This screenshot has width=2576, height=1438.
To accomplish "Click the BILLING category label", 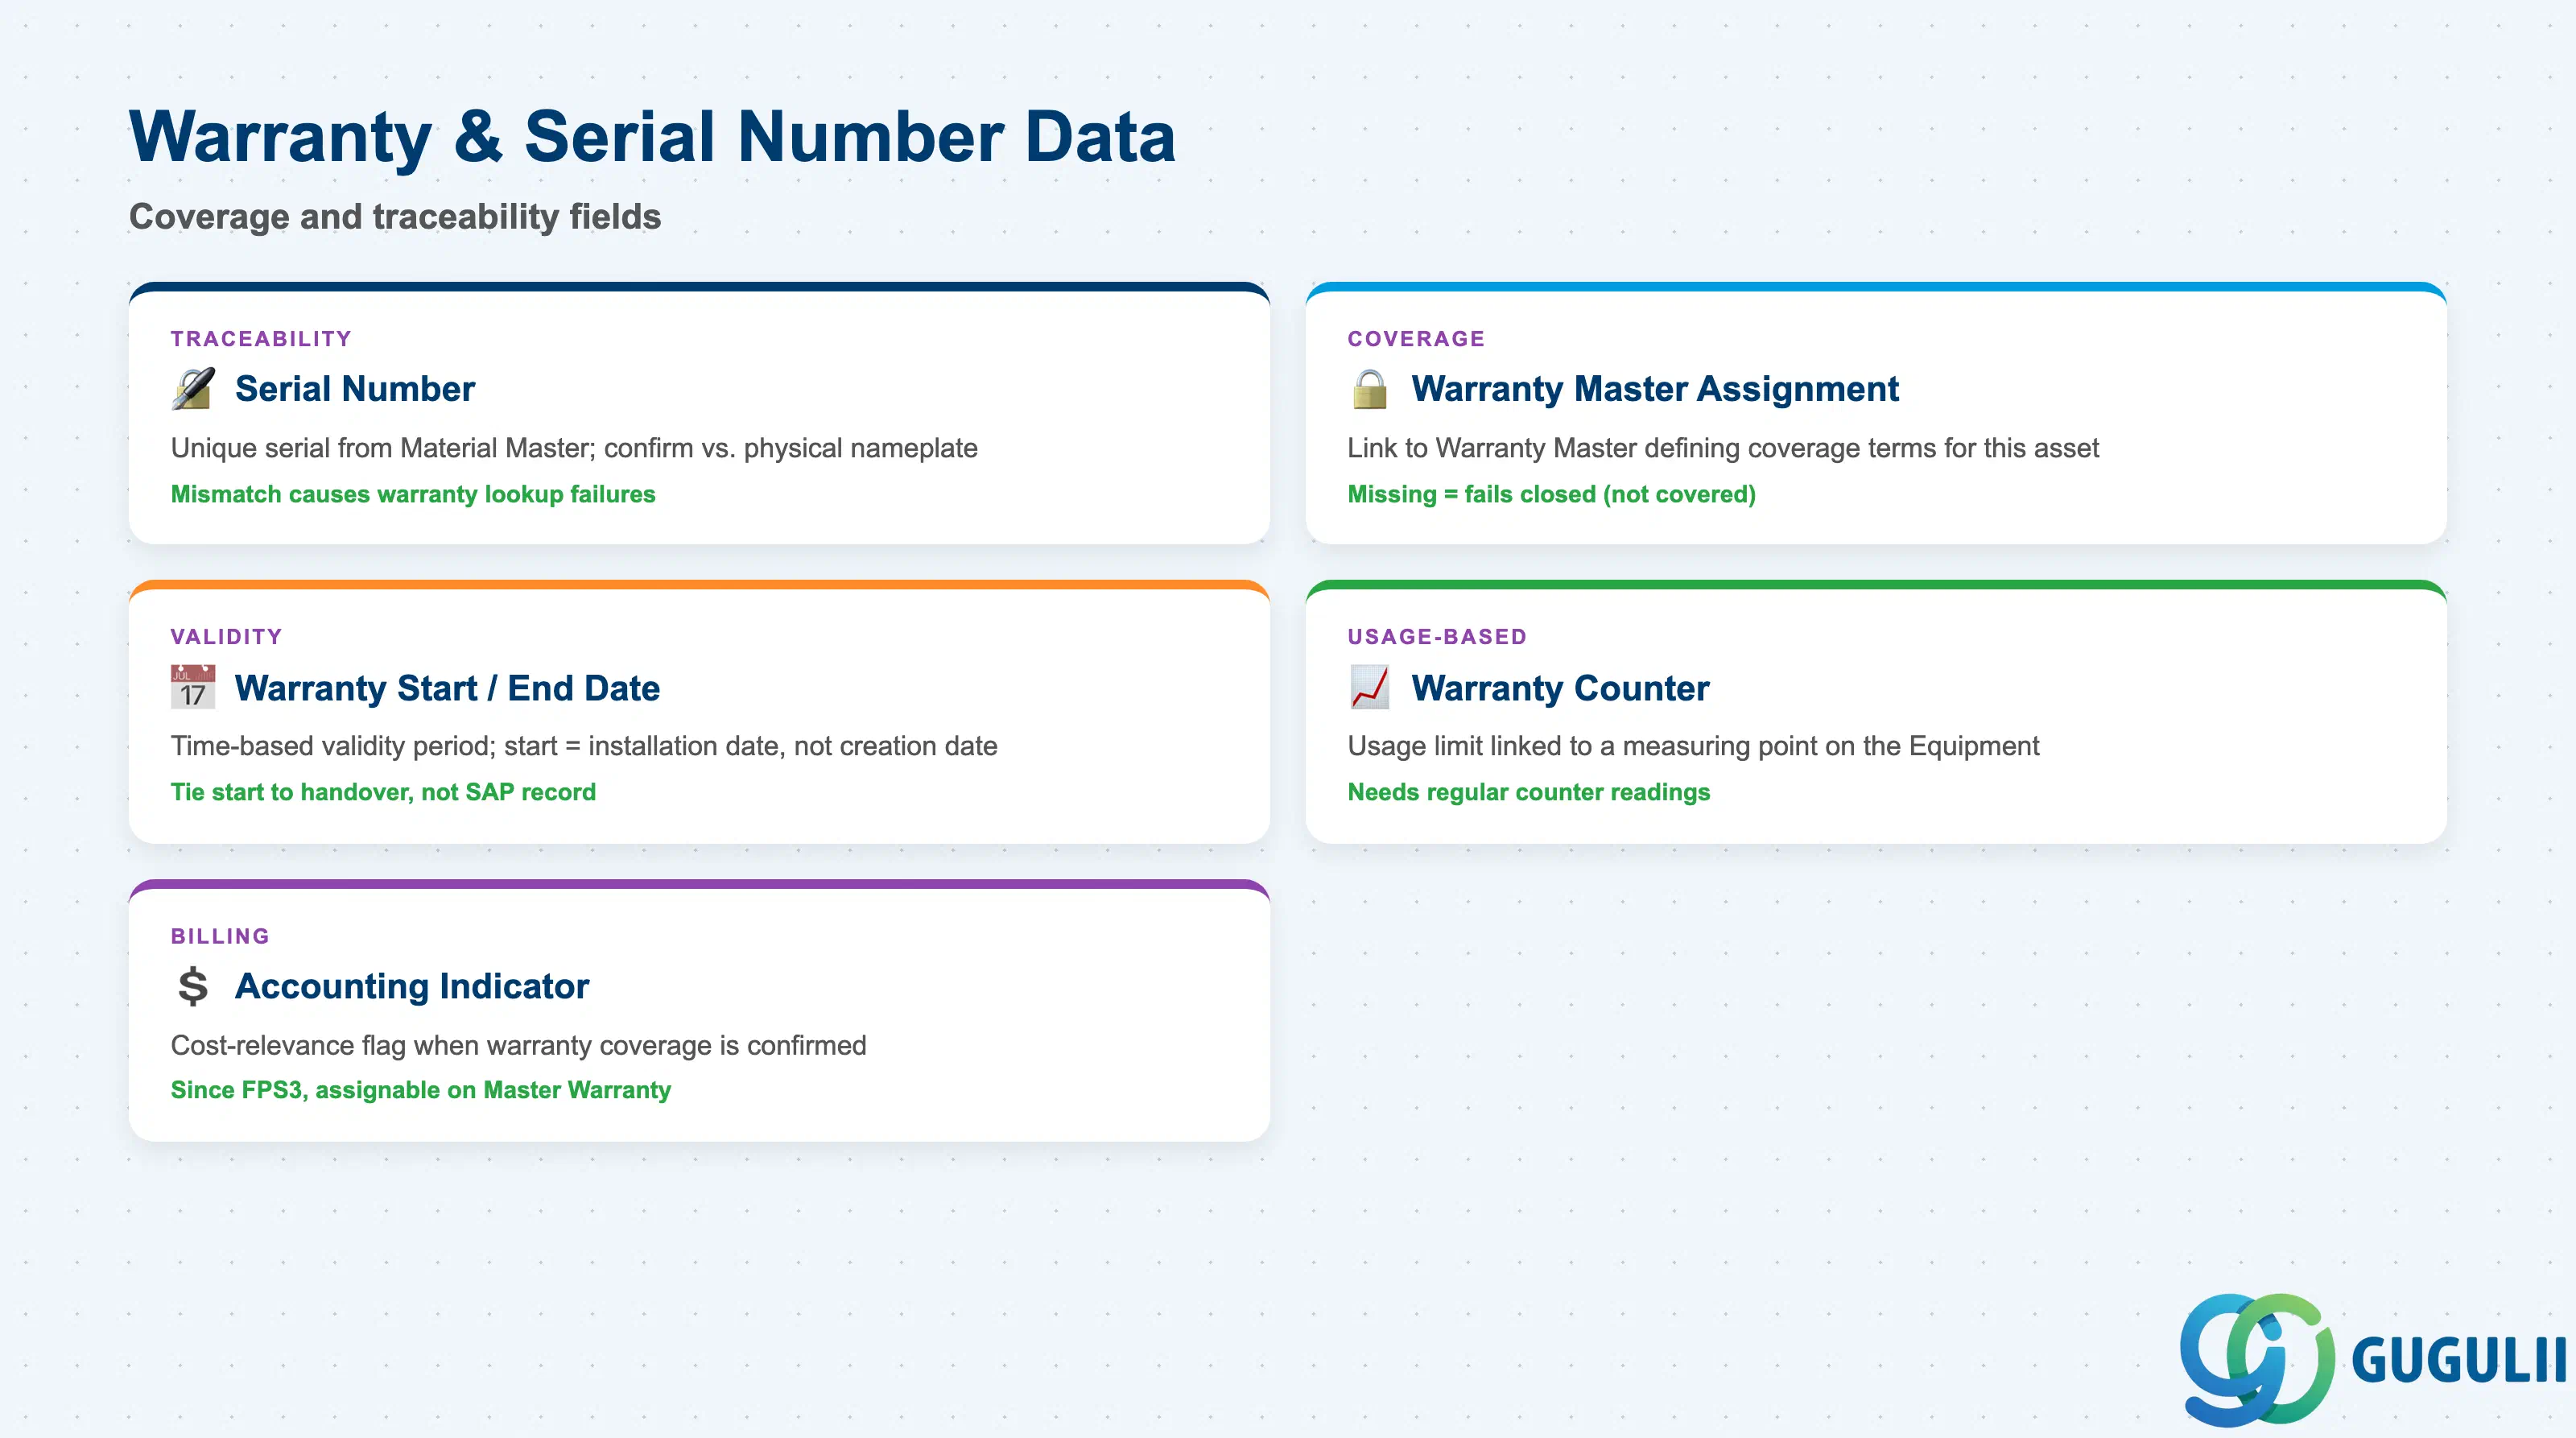I will pyautogui.click(x=220, y=936).
